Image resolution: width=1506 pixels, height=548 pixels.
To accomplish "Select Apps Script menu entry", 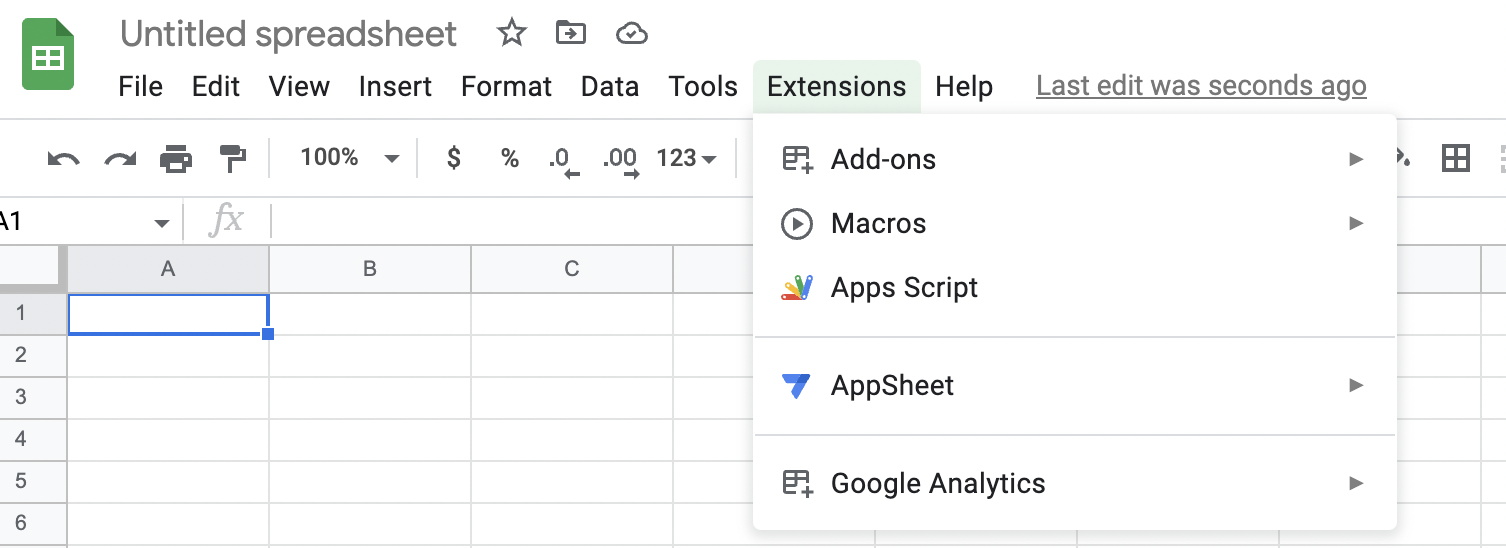I will click(1074, 288).
